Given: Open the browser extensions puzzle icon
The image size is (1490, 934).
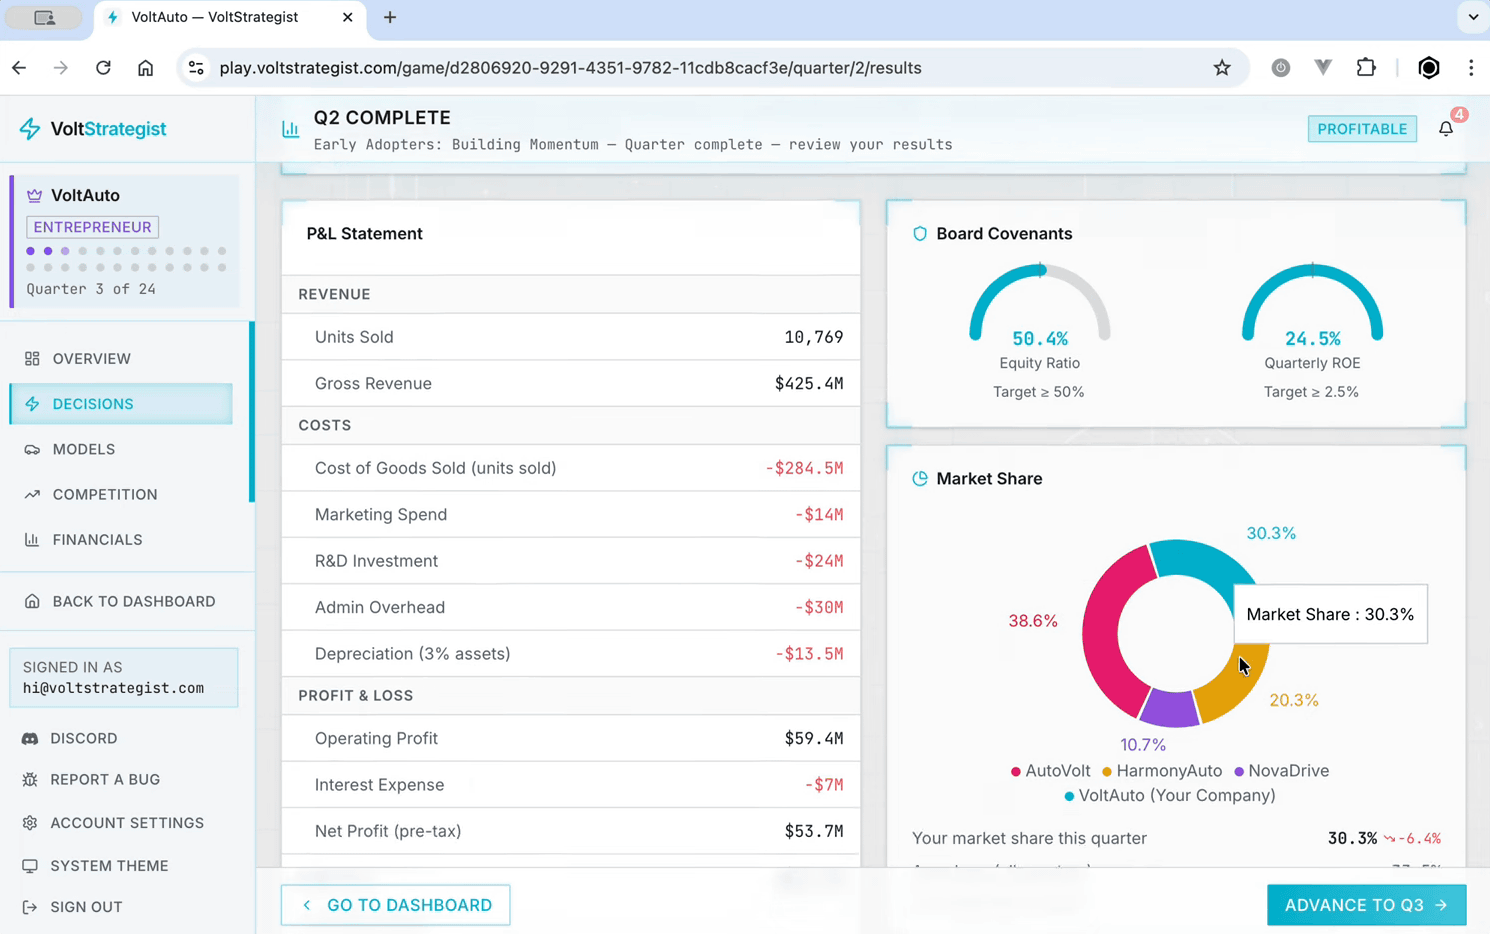Looking at the screenshot, I should (x=1366, y=68).
